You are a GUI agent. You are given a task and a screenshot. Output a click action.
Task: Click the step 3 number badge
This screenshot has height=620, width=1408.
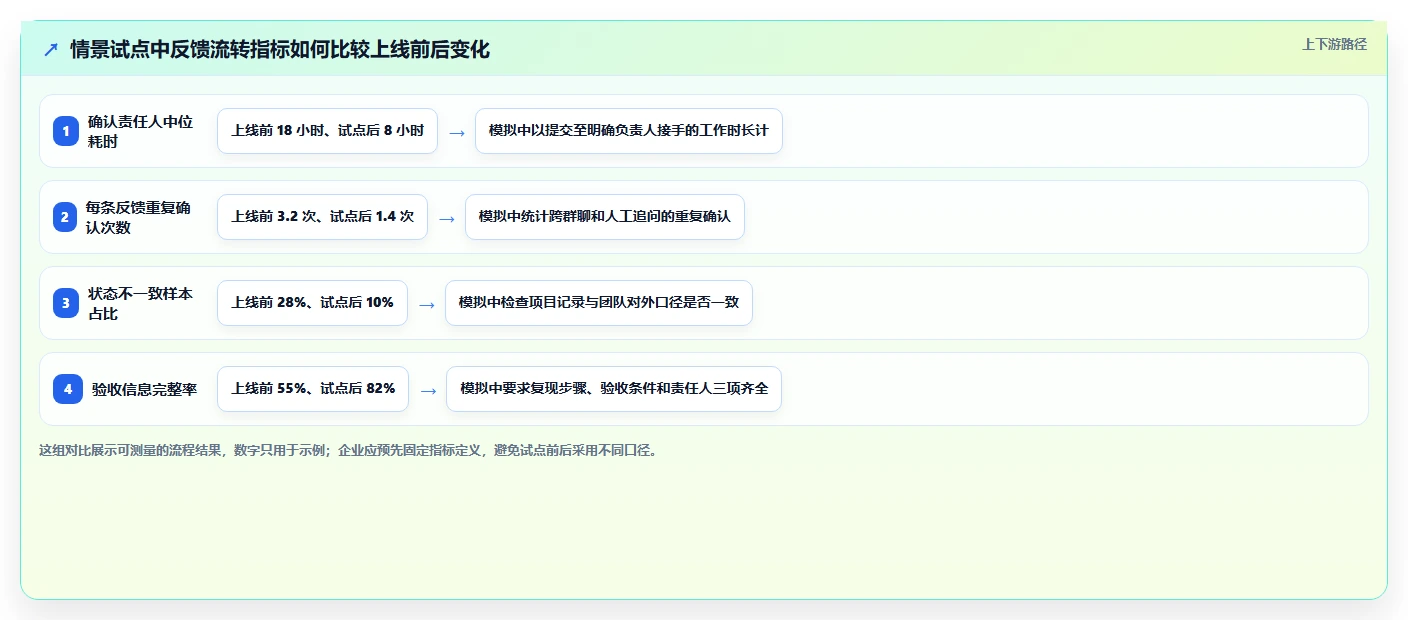pyautogui.click(x=66, y=303)
